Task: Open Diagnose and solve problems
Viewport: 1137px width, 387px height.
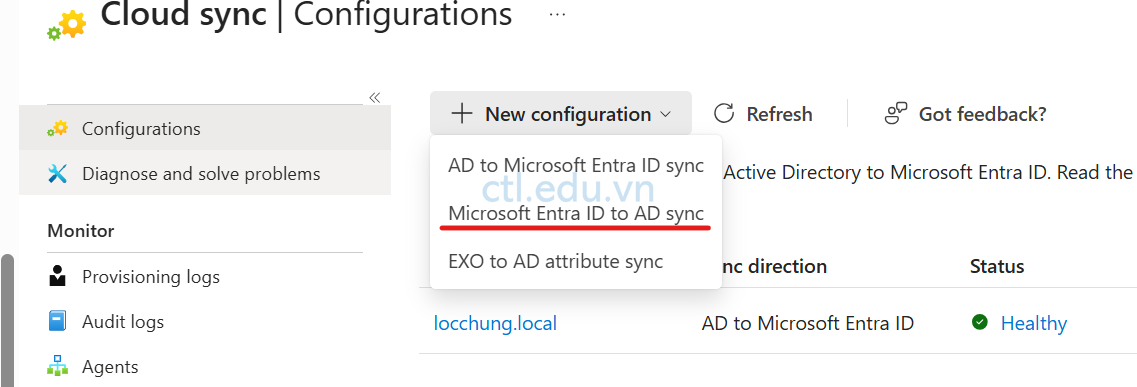Action: (x=205, y=173)
